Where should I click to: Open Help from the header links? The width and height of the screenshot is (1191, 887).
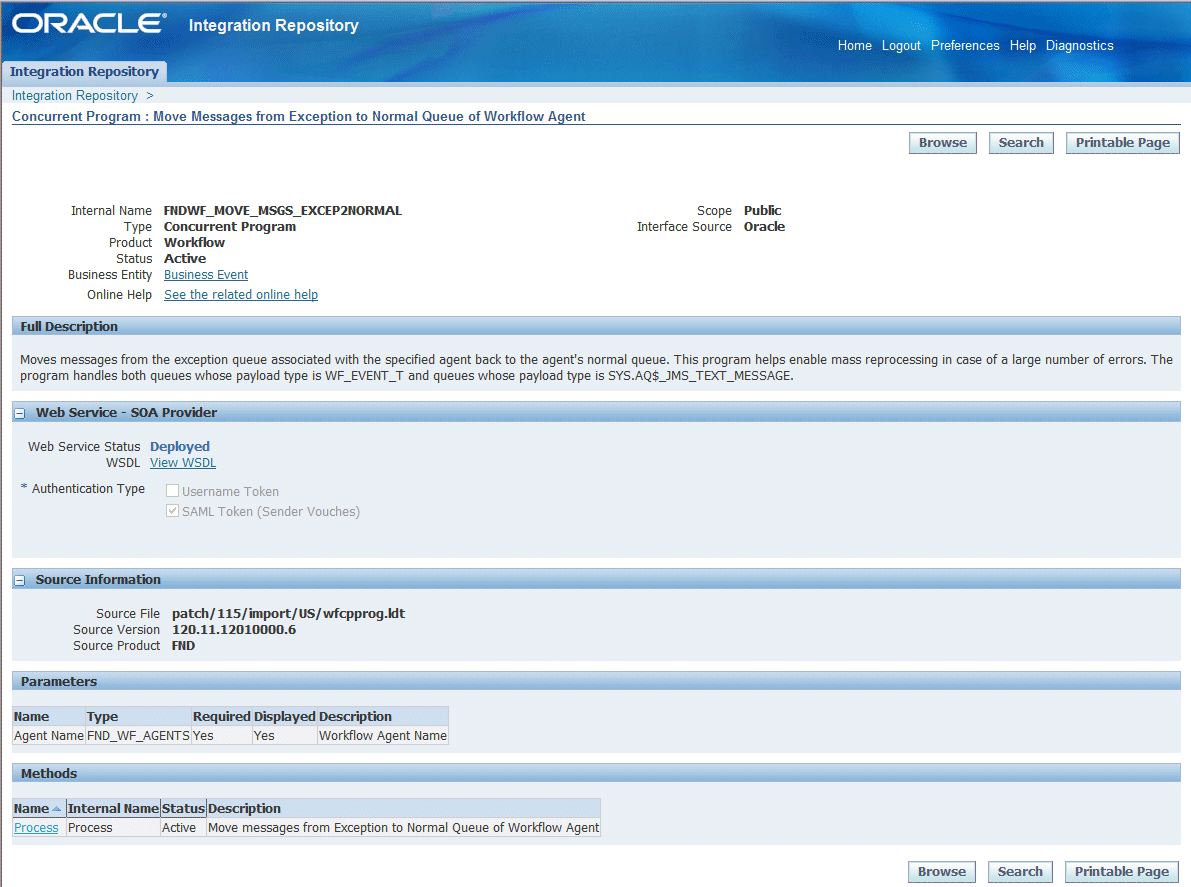1022,46
